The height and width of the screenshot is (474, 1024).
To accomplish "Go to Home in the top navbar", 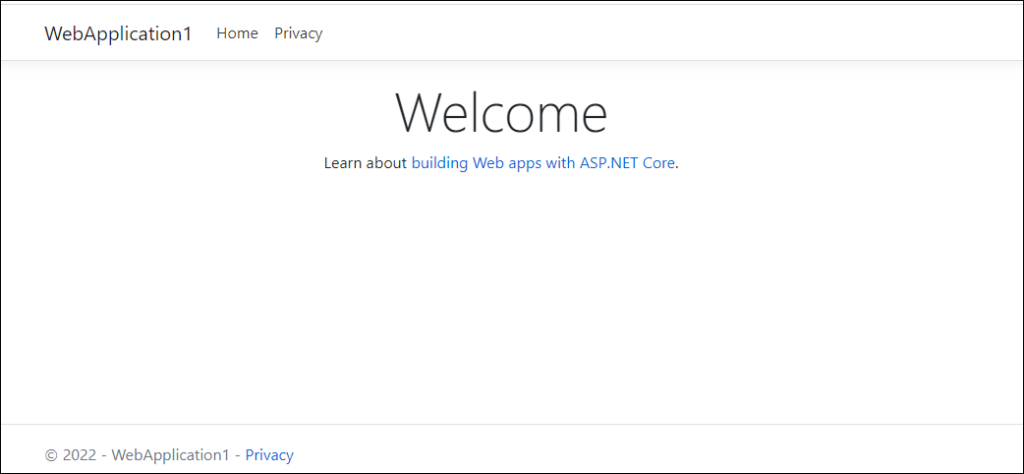I will pyautogui.click(x=237, y=33).
